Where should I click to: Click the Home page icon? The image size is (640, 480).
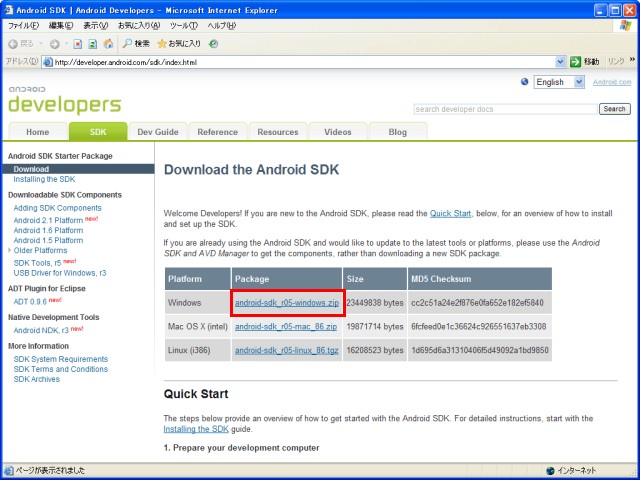(x=108, y=44)
